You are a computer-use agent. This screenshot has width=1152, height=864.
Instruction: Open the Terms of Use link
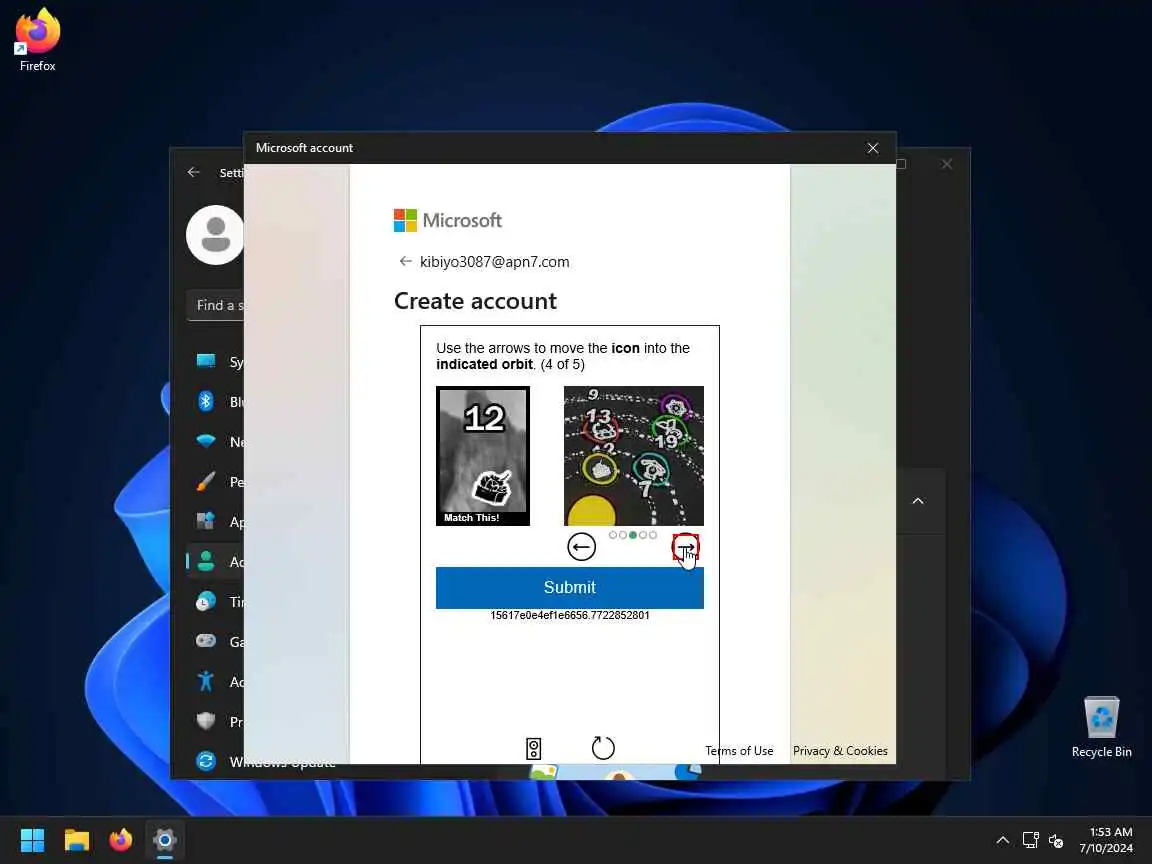(x=739, y=751)
